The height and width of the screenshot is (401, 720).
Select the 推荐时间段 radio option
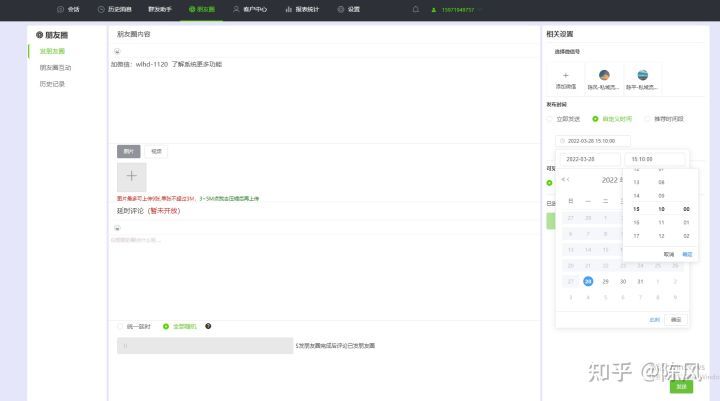click(648, 118)
